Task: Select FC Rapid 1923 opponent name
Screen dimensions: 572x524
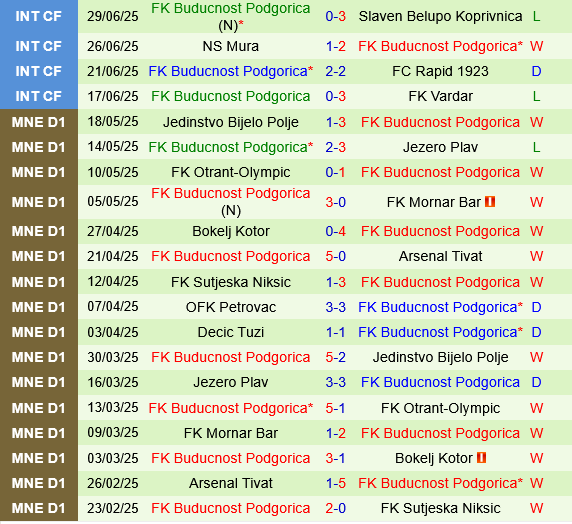Action: tap(440, 71)
